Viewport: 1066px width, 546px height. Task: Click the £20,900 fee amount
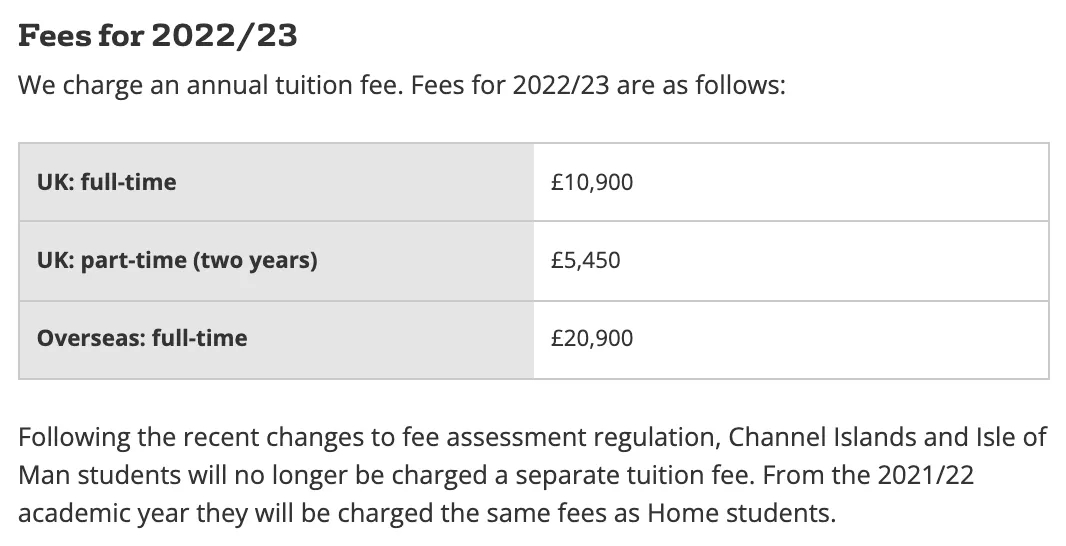coord(592,338)
